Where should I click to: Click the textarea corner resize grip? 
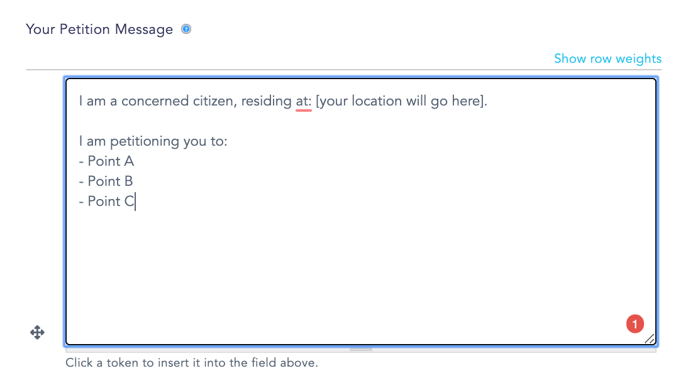coord(650,338)
